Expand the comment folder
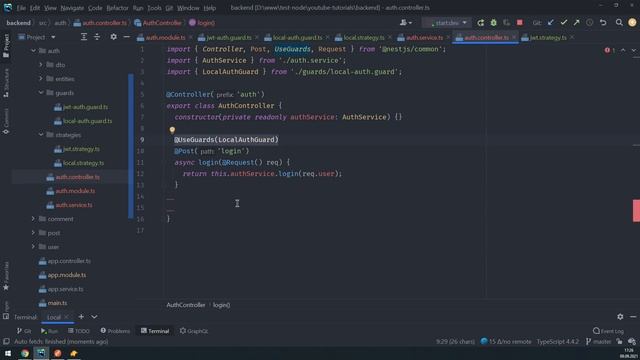This screenshot has width=640, height=360. coord(33,219)
